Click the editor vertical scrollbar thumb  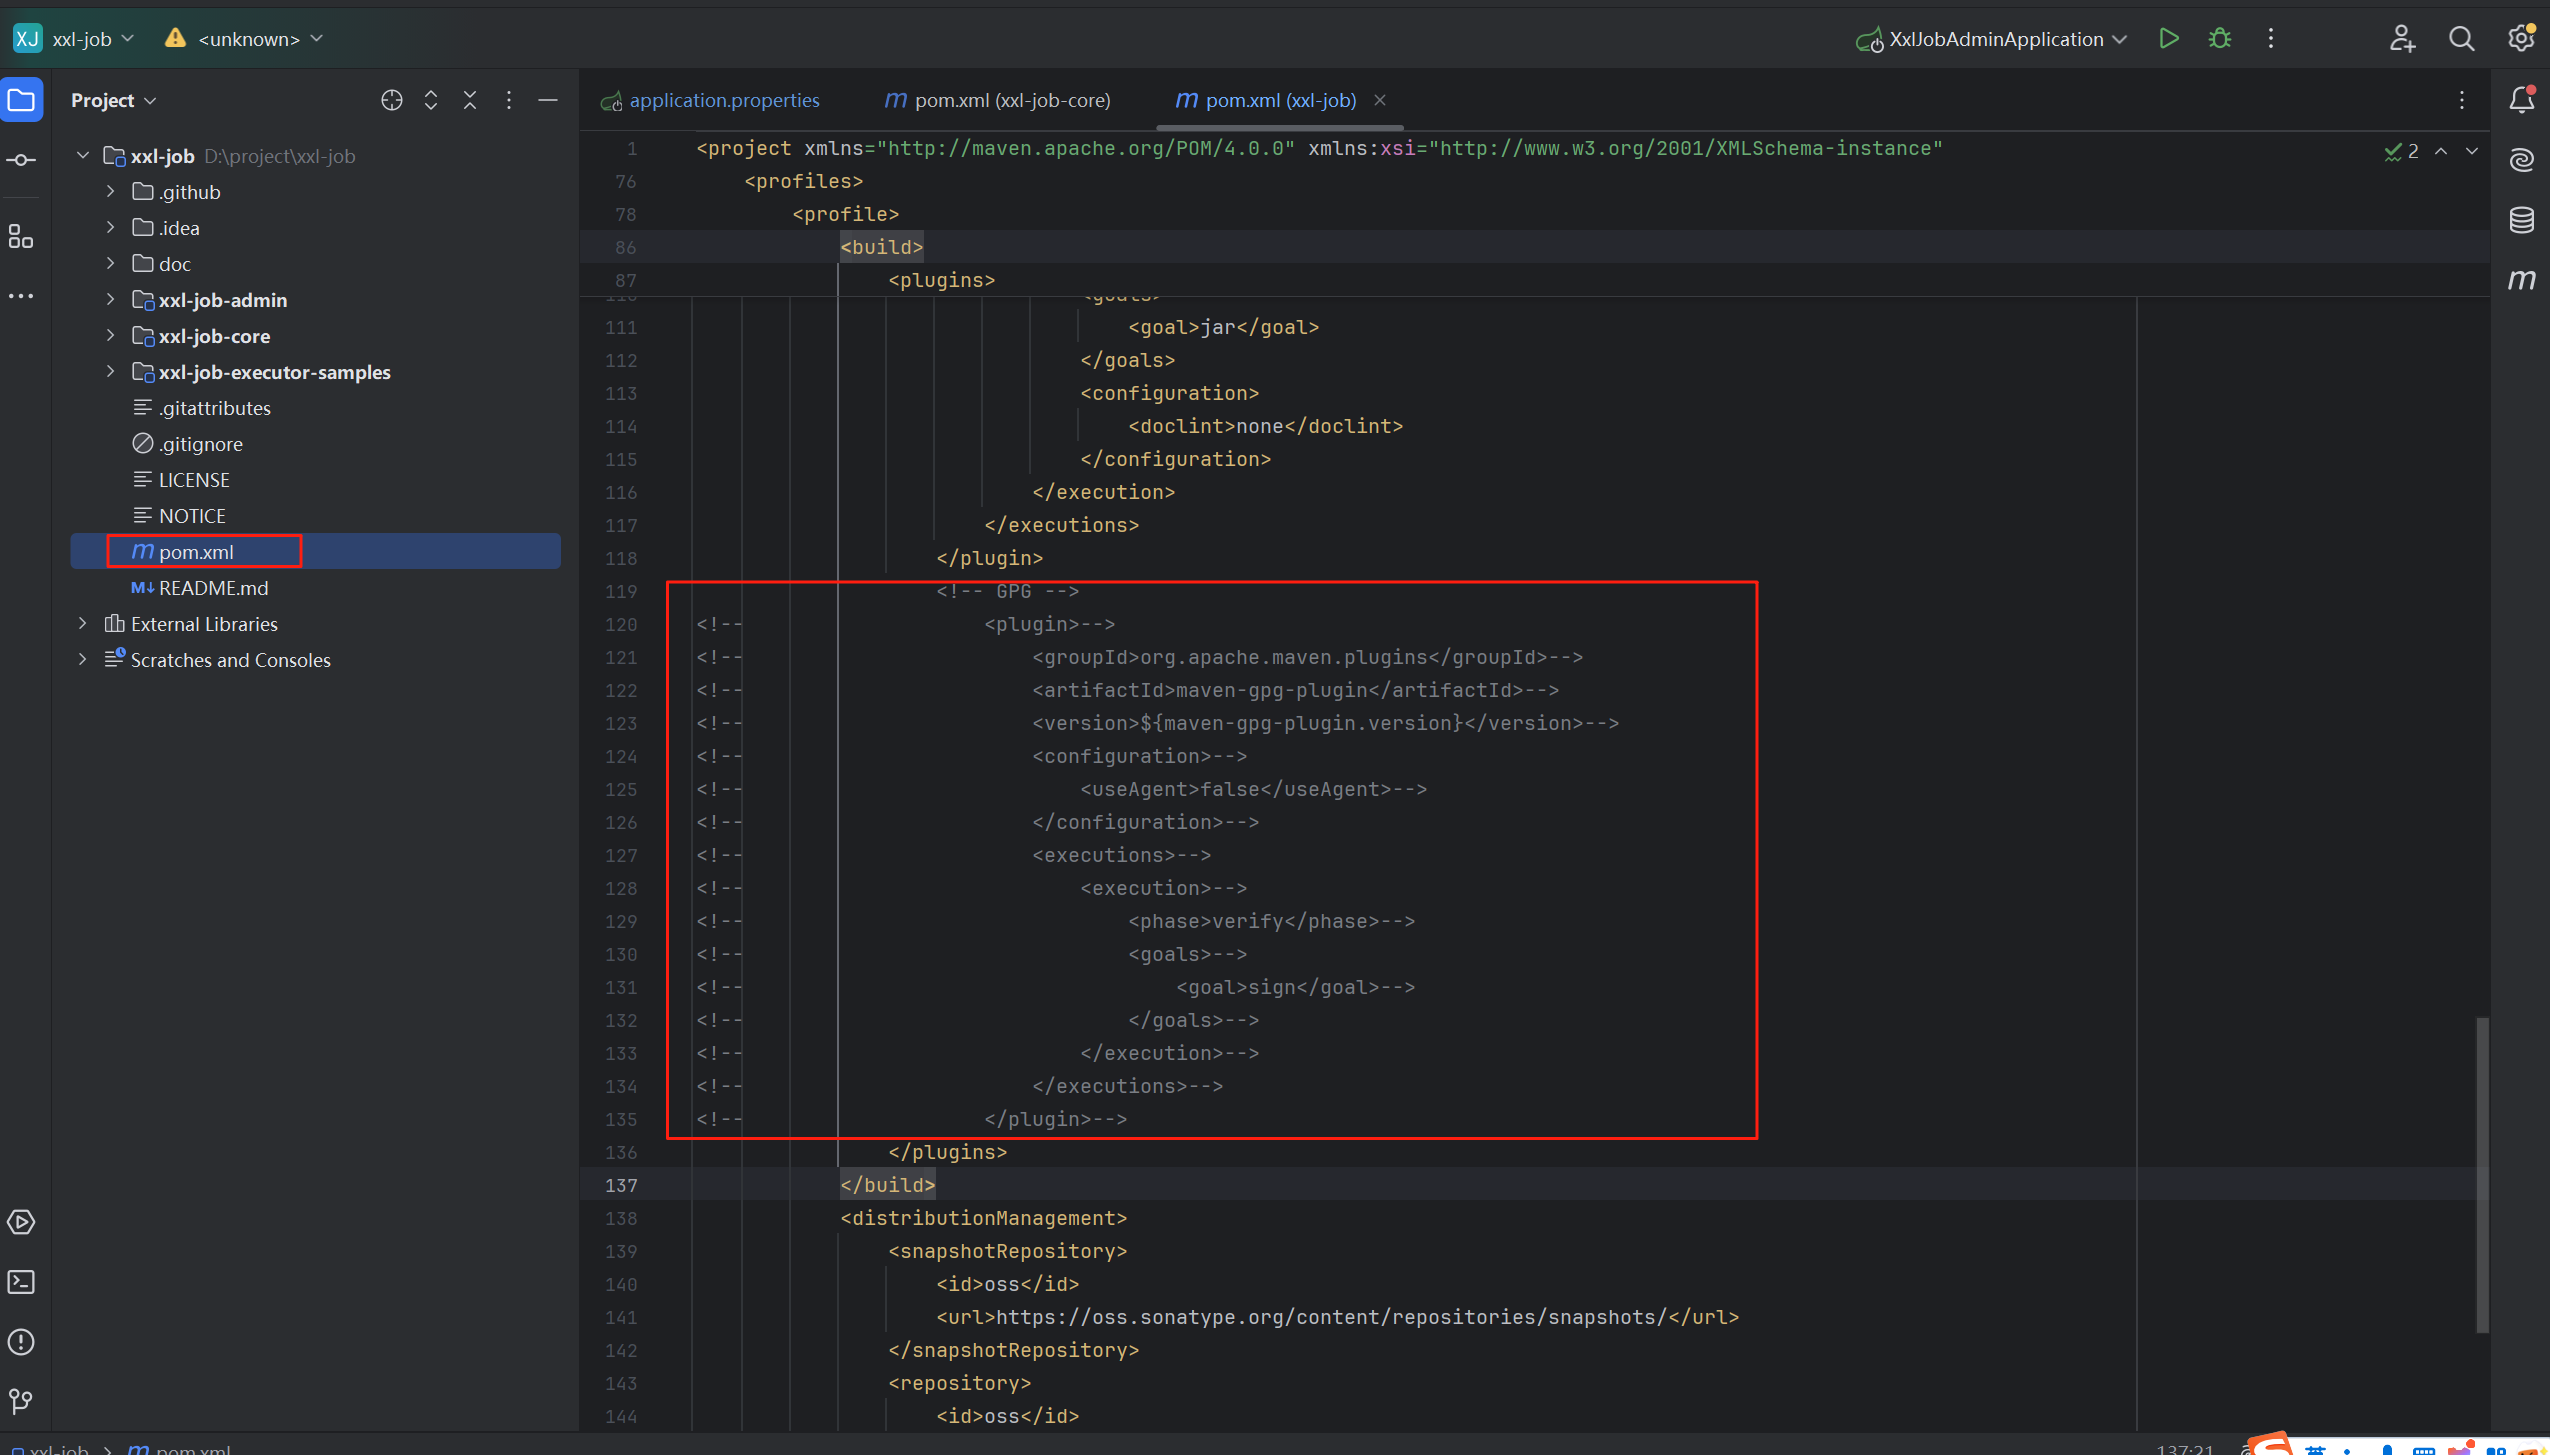point(2482,1175)
